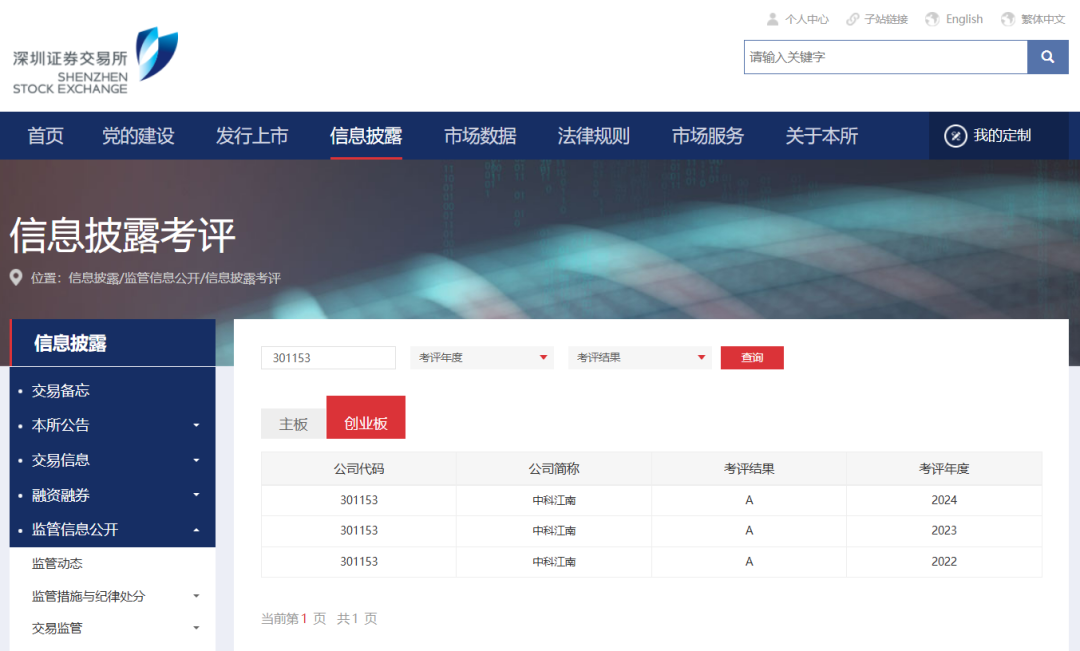Open 市场数据 navigation item
The height and width of the screenshot is (651, 1080).
tap(480, 136)
